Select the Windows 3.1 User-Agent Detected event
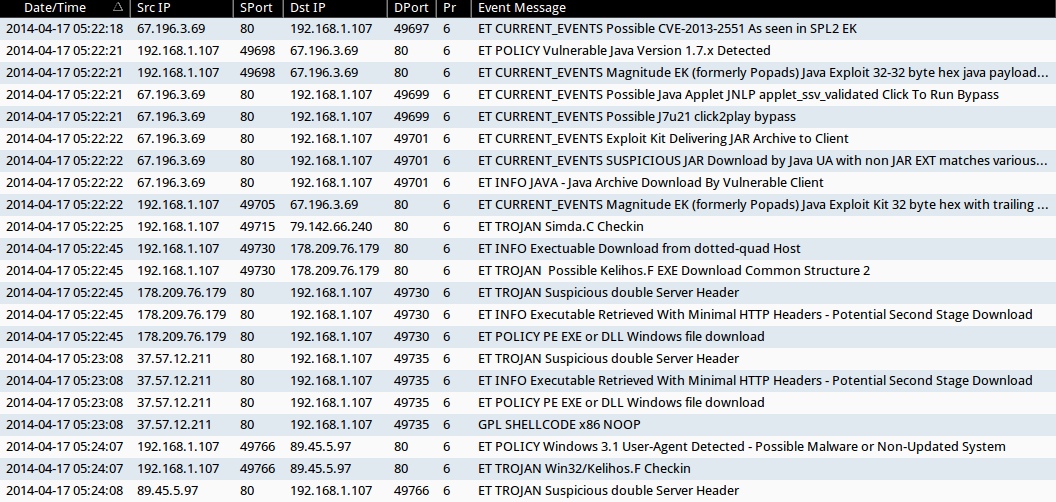This screenshot has width=1056, height=502. (742, 447)
